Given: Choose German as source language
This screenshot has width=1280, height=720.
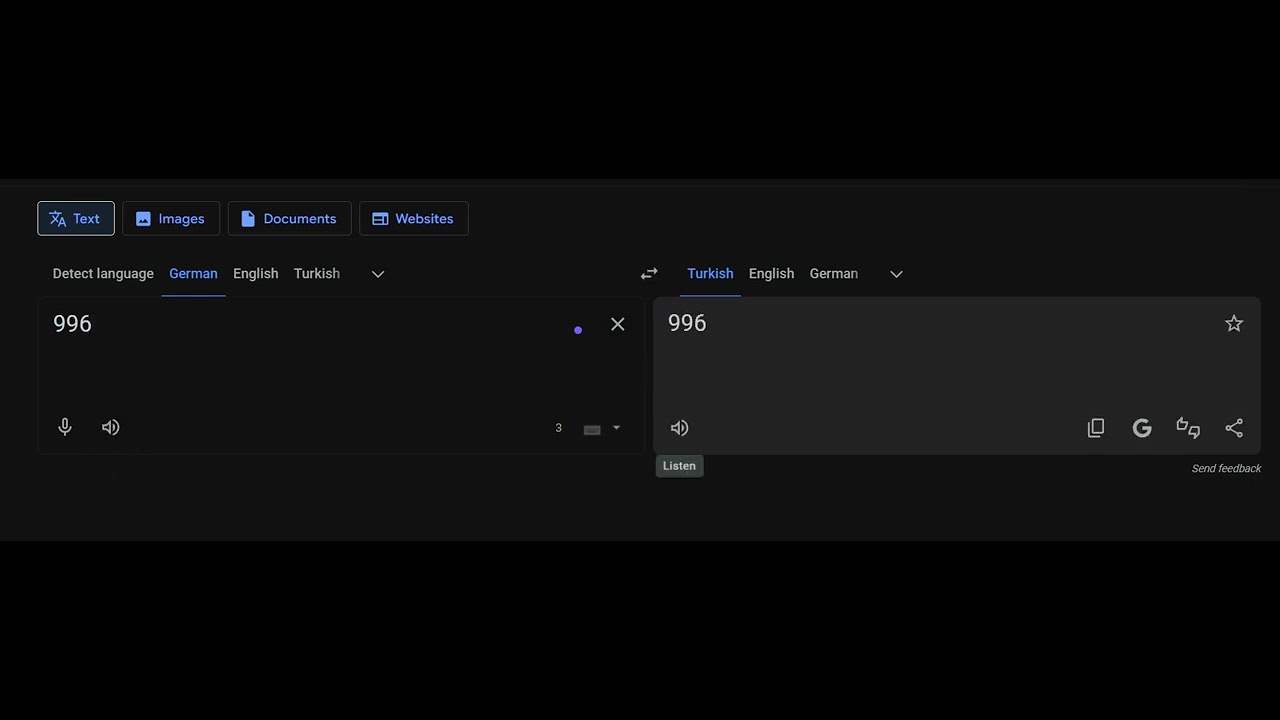Looking at the screenshot, I should [193, 274].
